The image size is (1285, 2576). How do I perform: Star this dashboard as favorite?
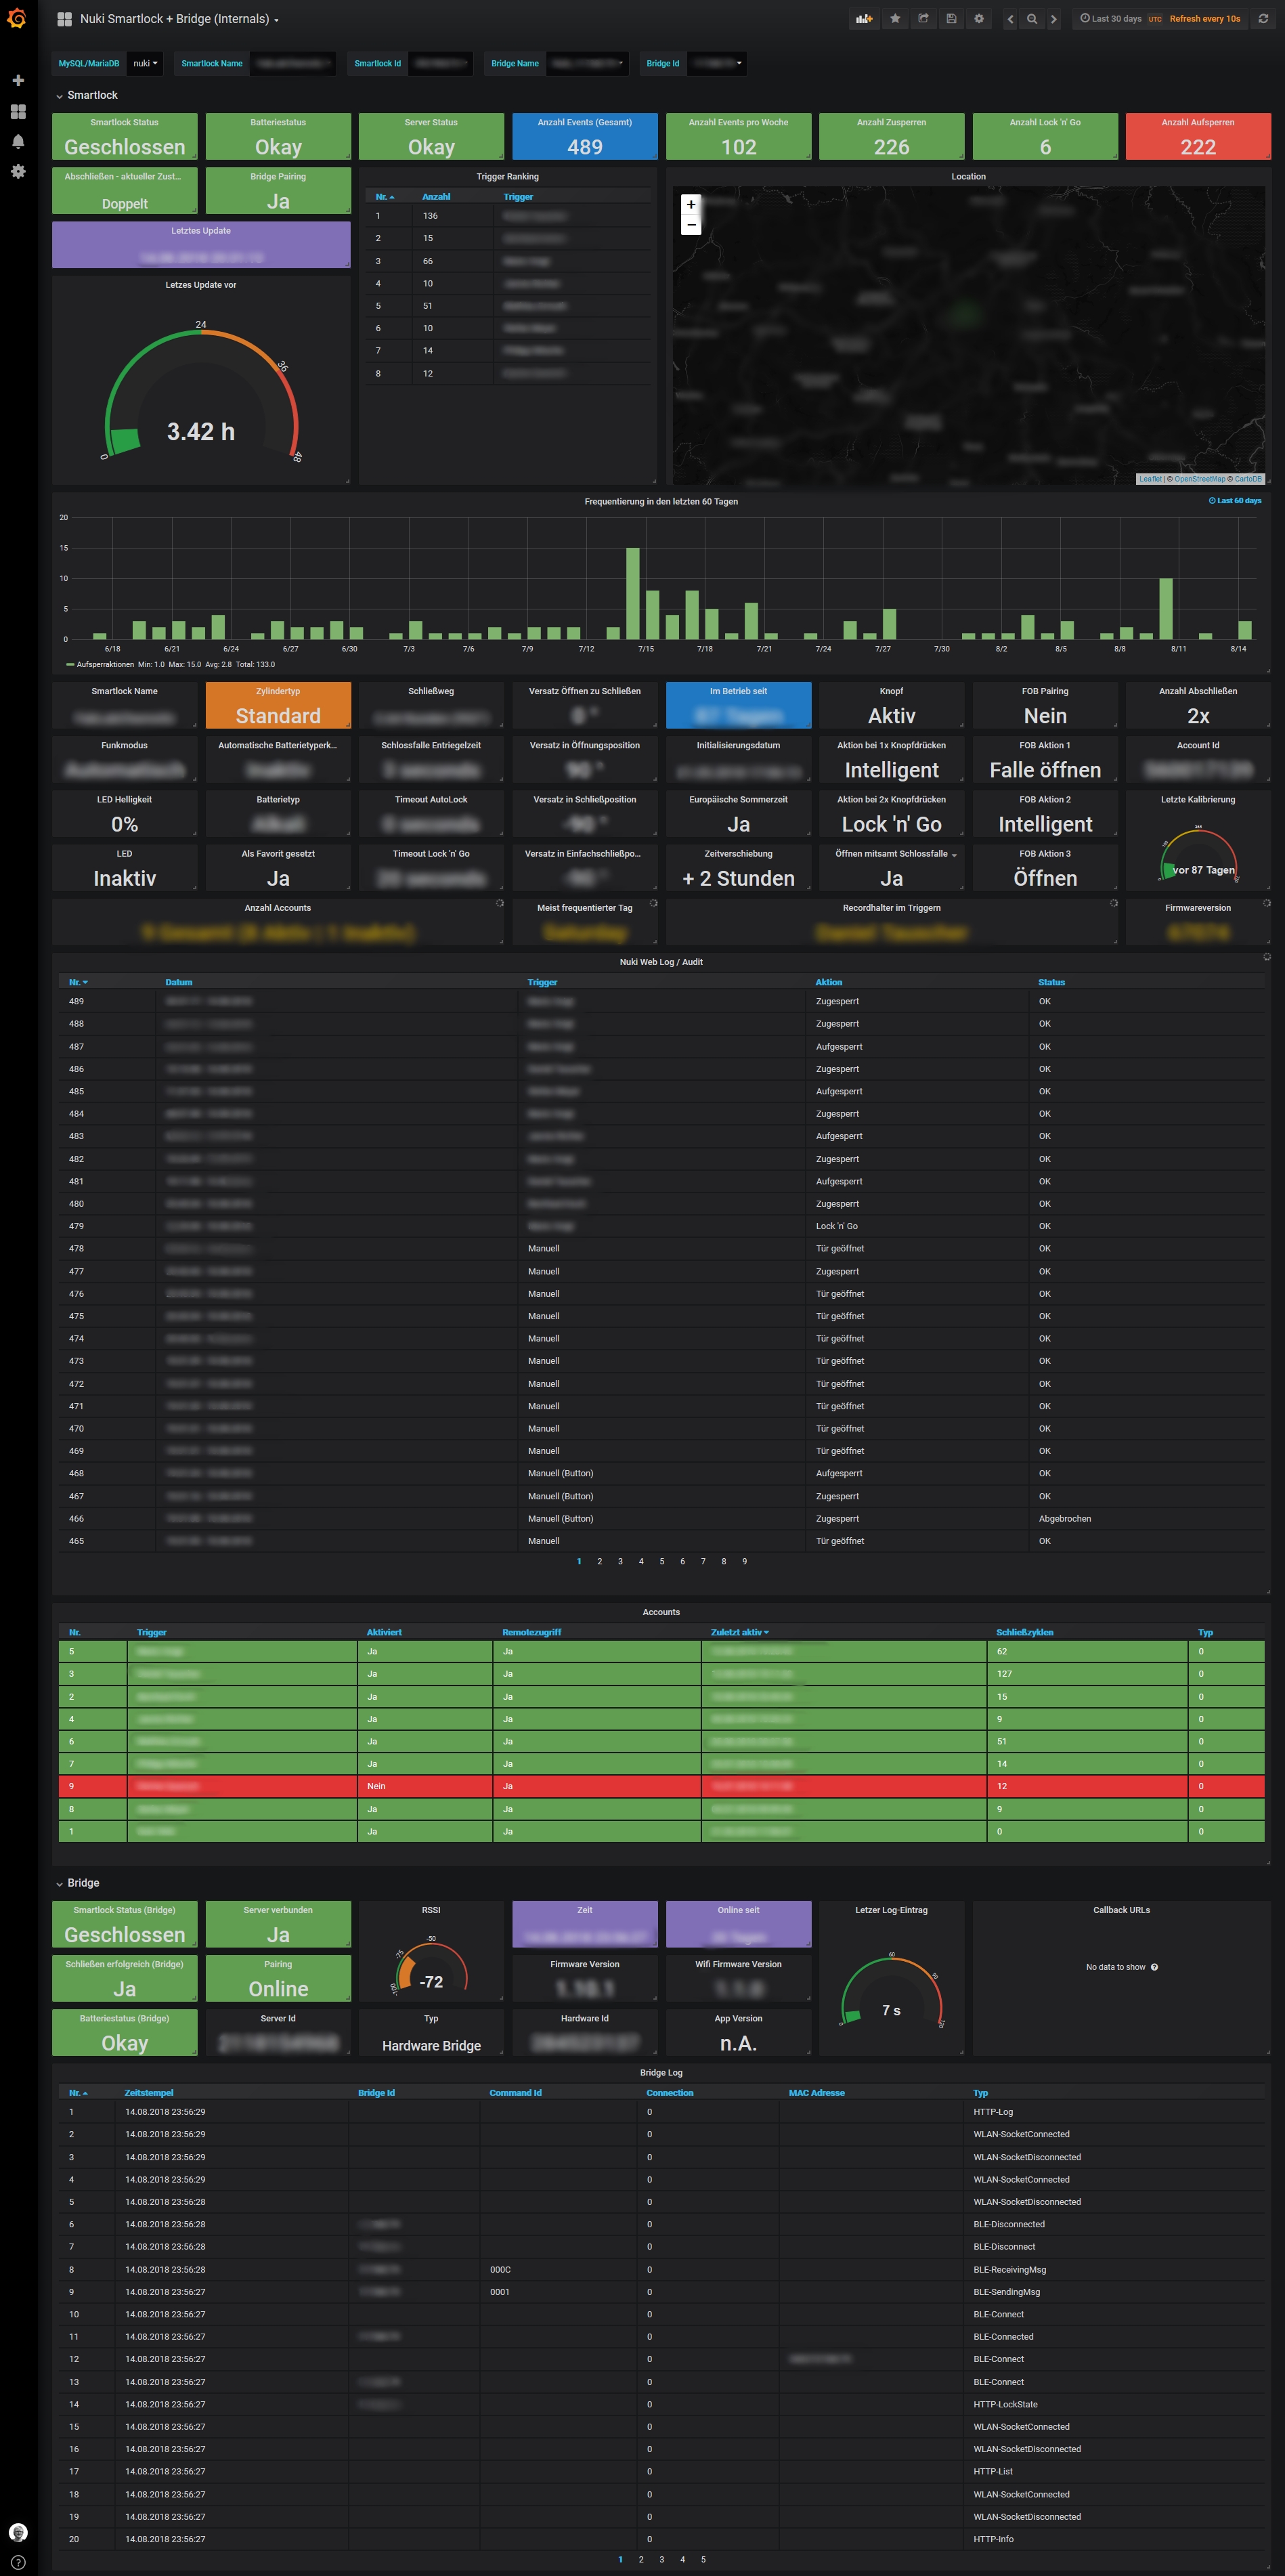895,19
